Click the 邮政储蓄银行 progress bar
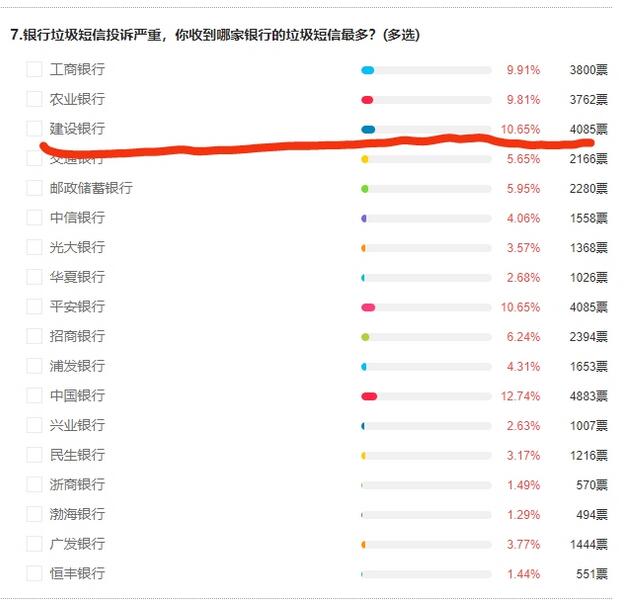 coord(426,189)
